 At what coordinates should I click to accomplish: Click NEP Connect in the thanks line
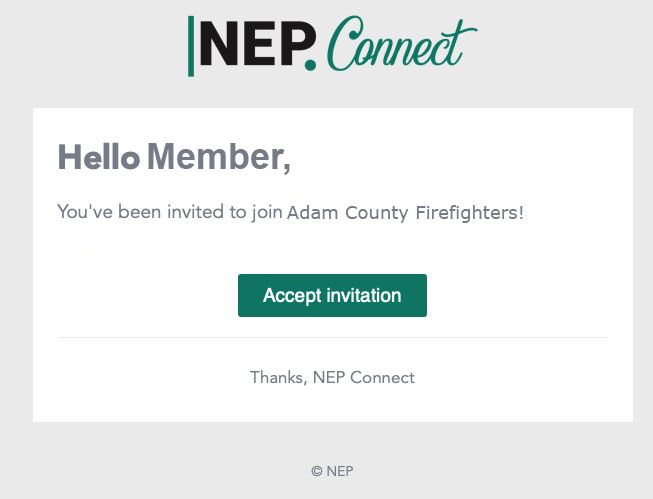tap(364, 377)
